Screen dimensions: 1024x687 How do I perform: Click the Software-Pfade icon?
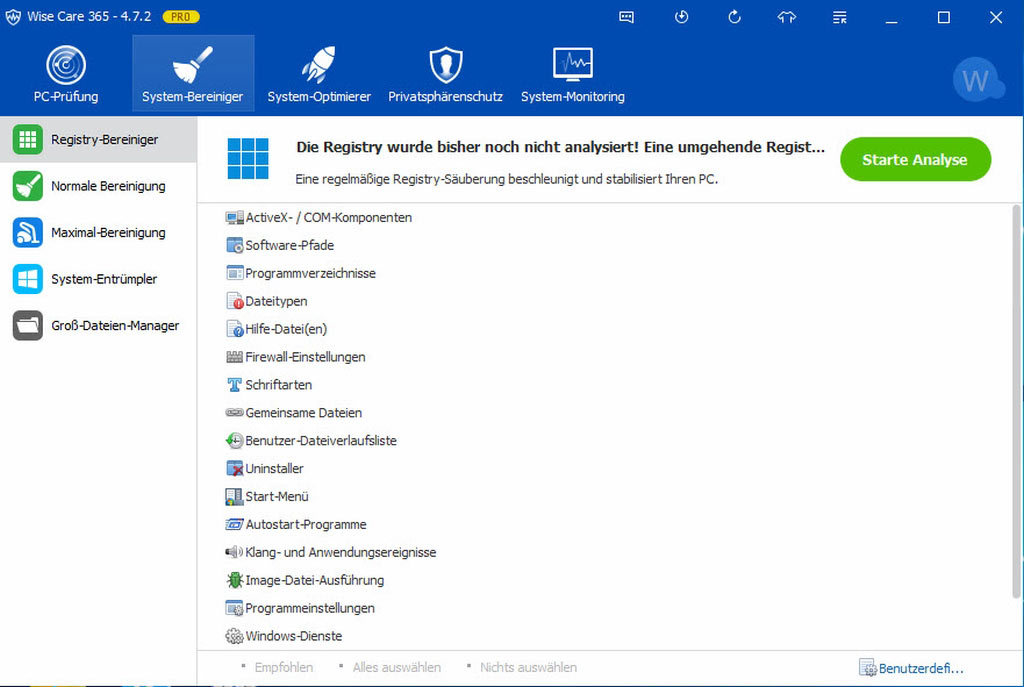click(234, 246)
